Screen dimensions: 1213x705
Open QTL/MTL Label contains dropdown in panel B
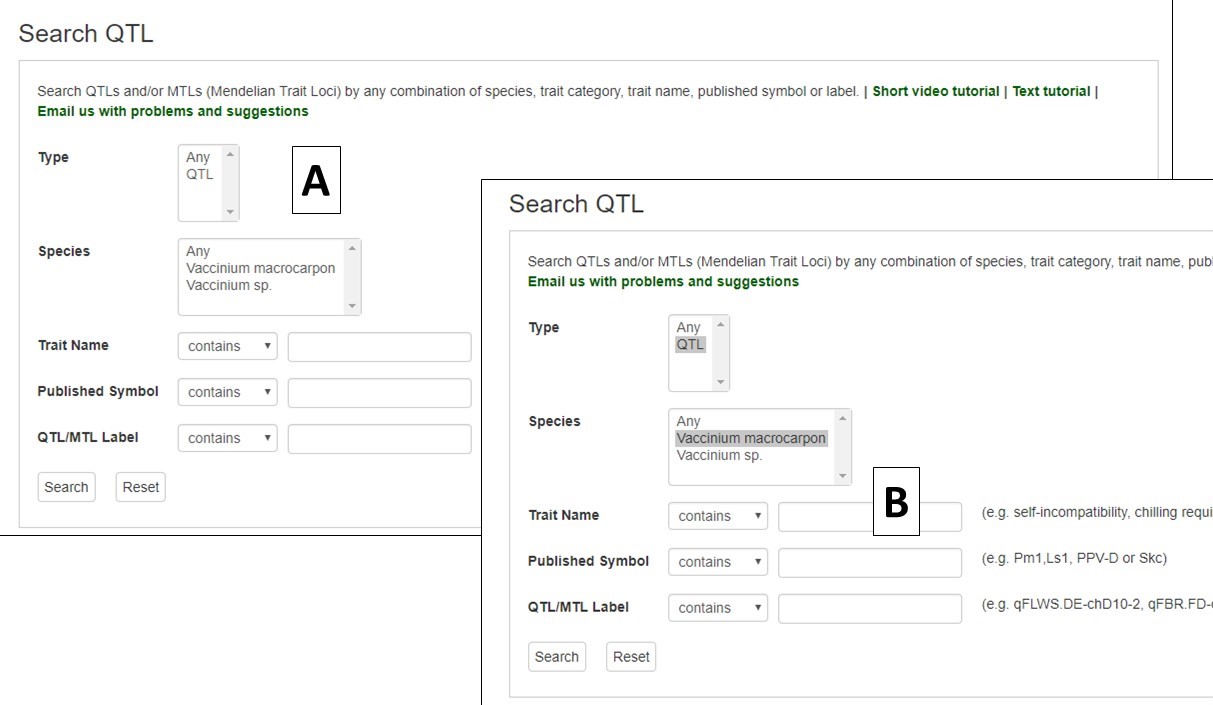click(718, 608)
